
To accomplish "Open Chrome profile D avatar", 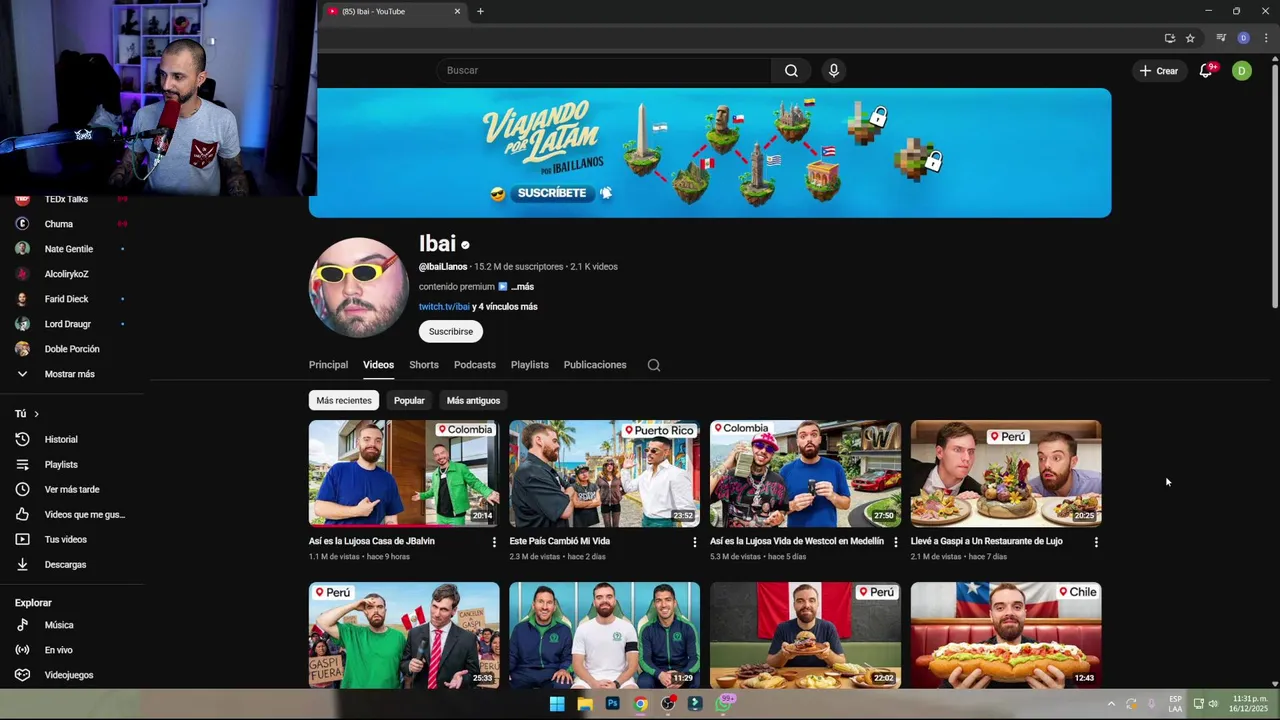I will click(x=1243, y=38).
